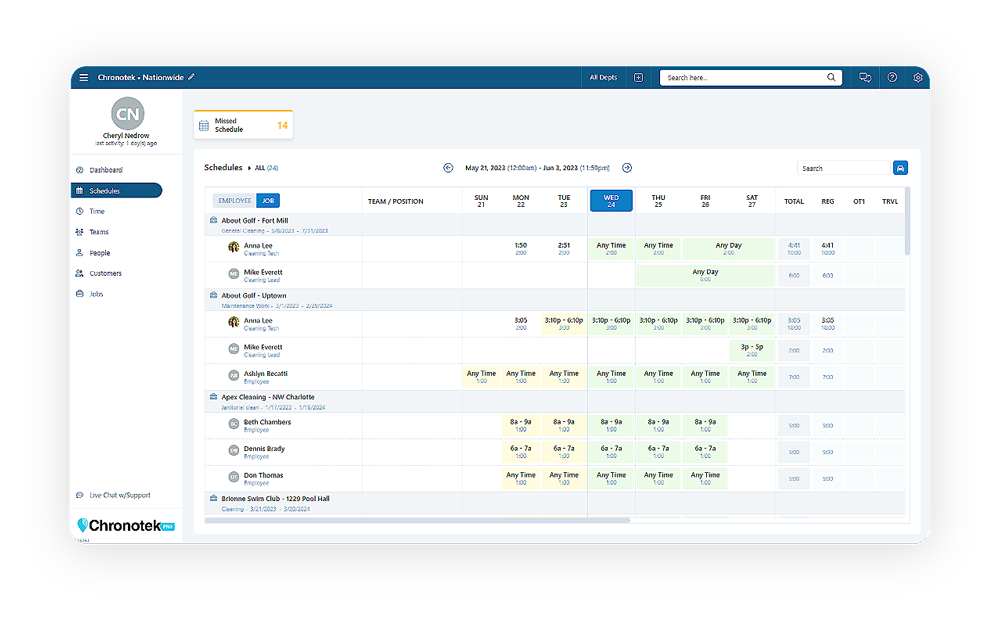Viewport: 1000px width, 618px height.
Task: Open the All Depts dropdown
Action: point(602,76)
